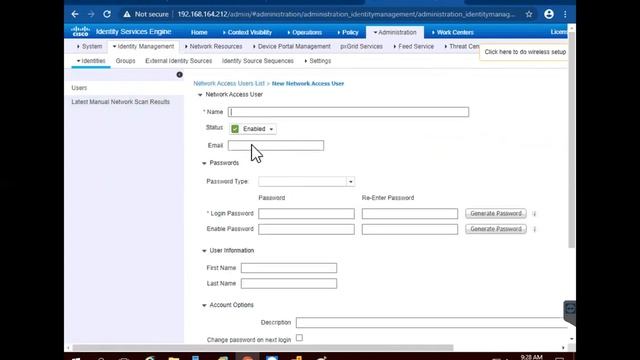Click the horizontal scrollbar thumb
Image resolution: width=640 pixels, height=360 pixels.
263,348
